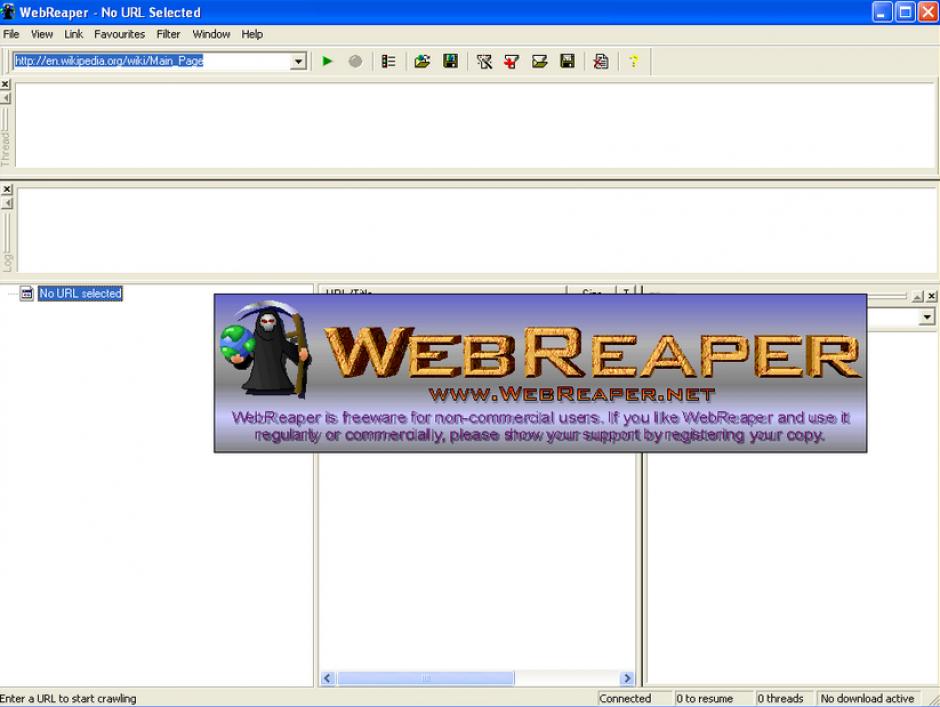Click the right pane expand arrow button

tap(918, 296)
